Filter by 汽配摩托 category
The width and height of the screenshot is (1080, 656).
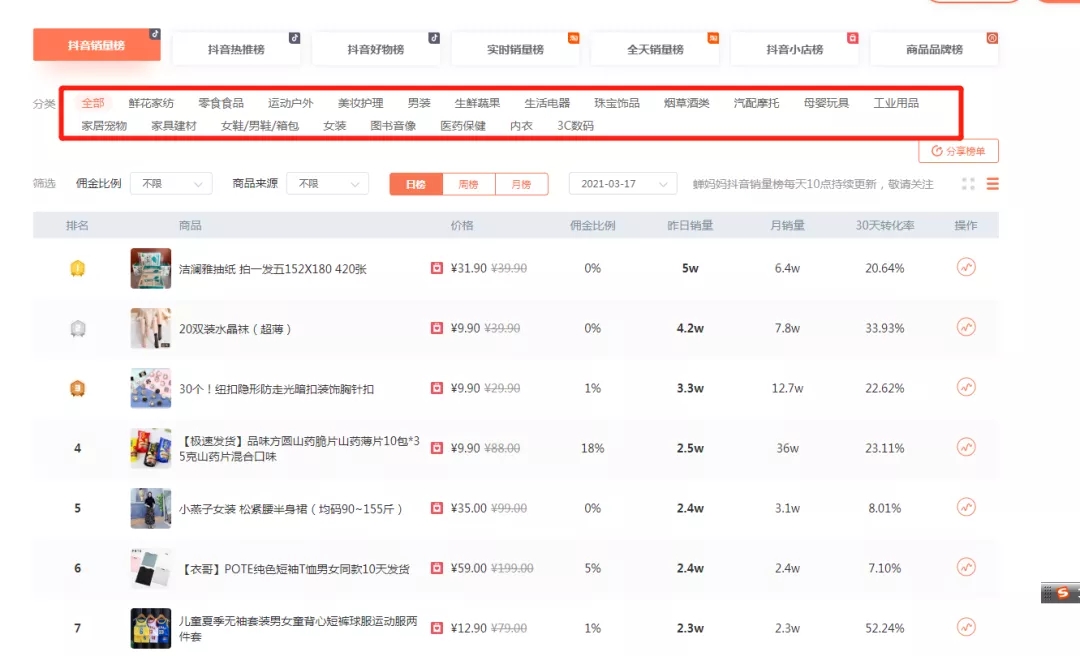756,103
